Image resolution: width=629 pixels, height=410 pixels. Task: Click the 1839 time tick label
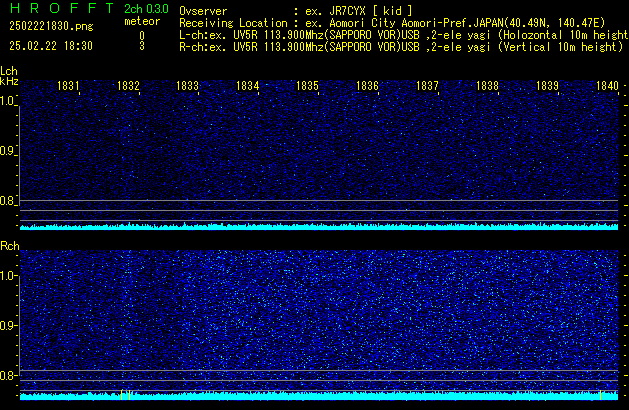coord(547,86)
